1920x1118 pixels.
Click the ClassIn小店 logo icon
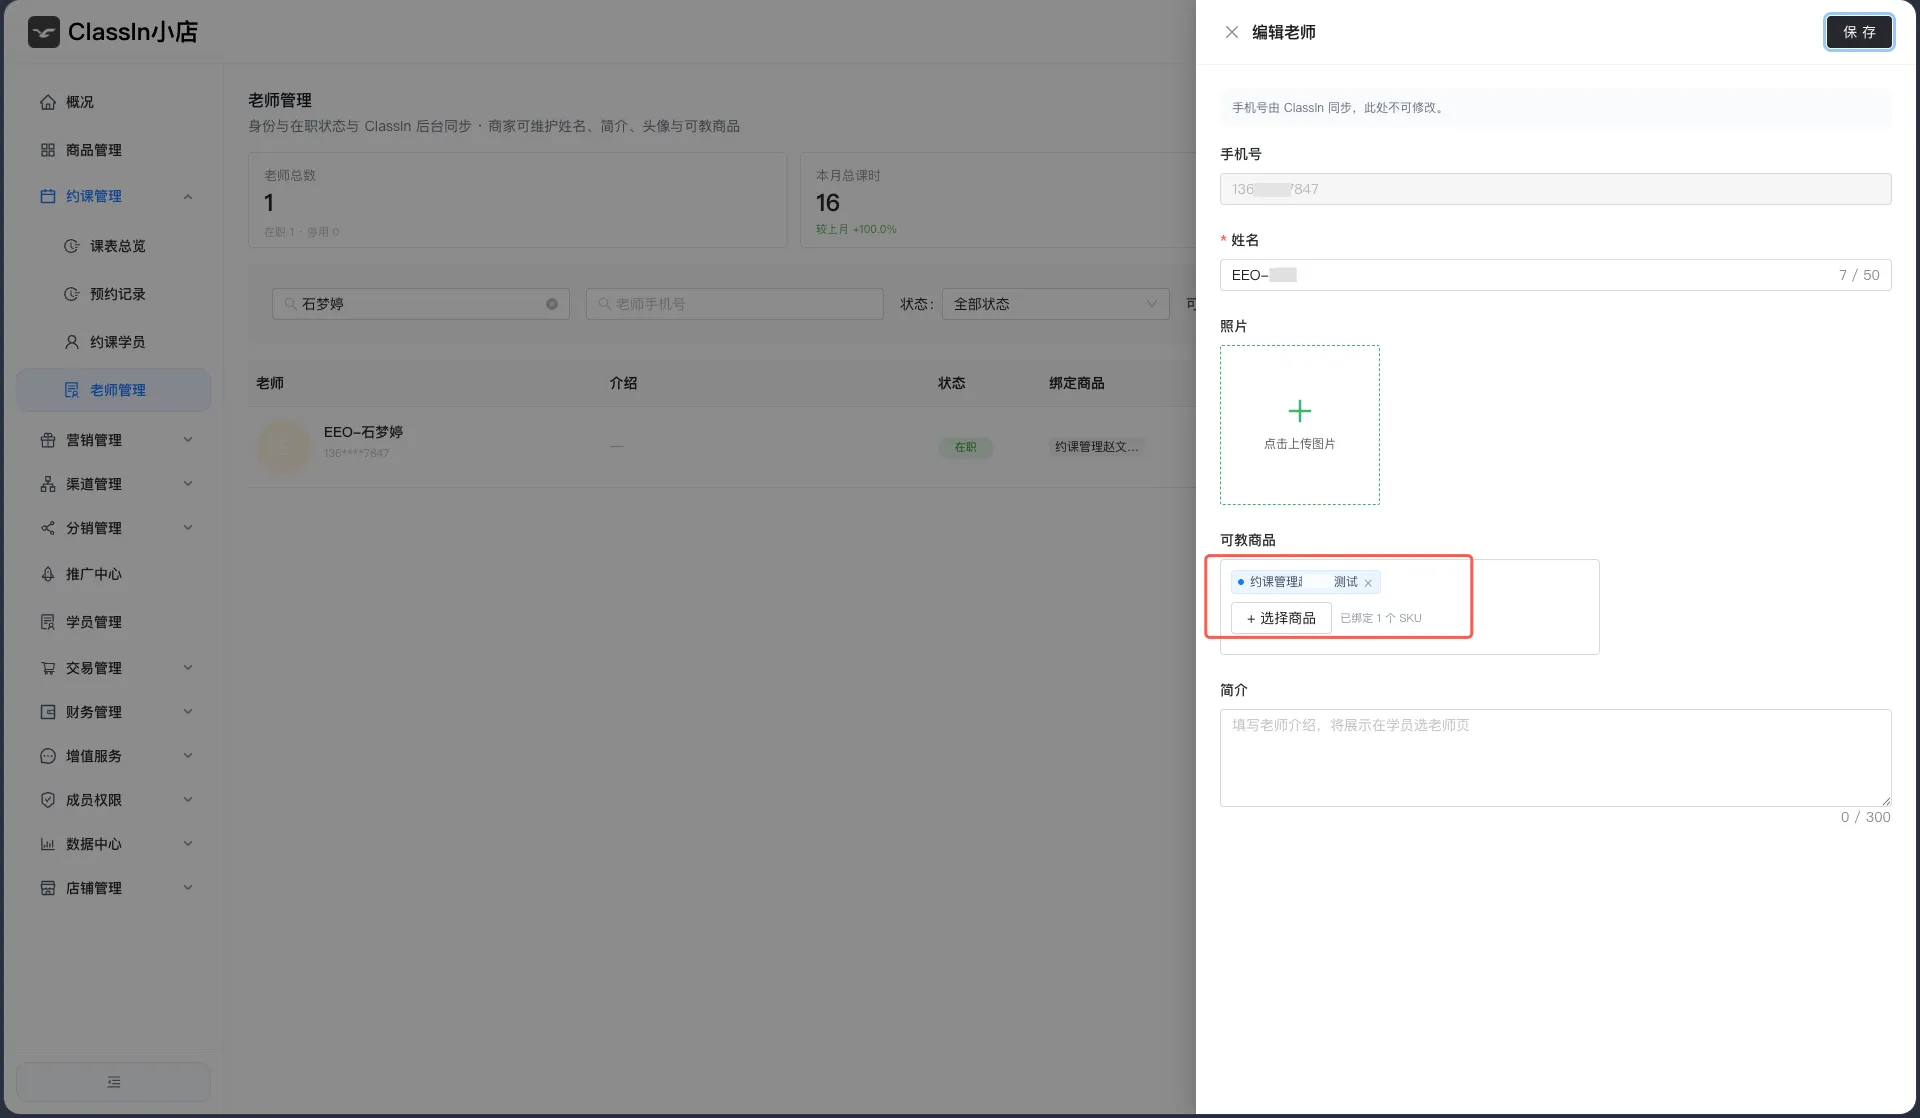pos(44,32)
